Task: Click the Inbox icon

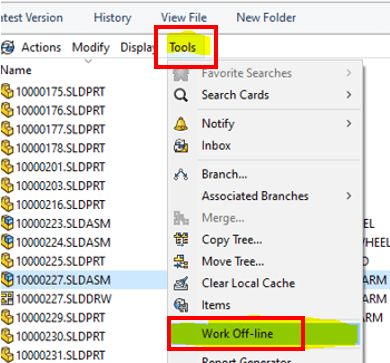Action: click(x=181, y=146)
